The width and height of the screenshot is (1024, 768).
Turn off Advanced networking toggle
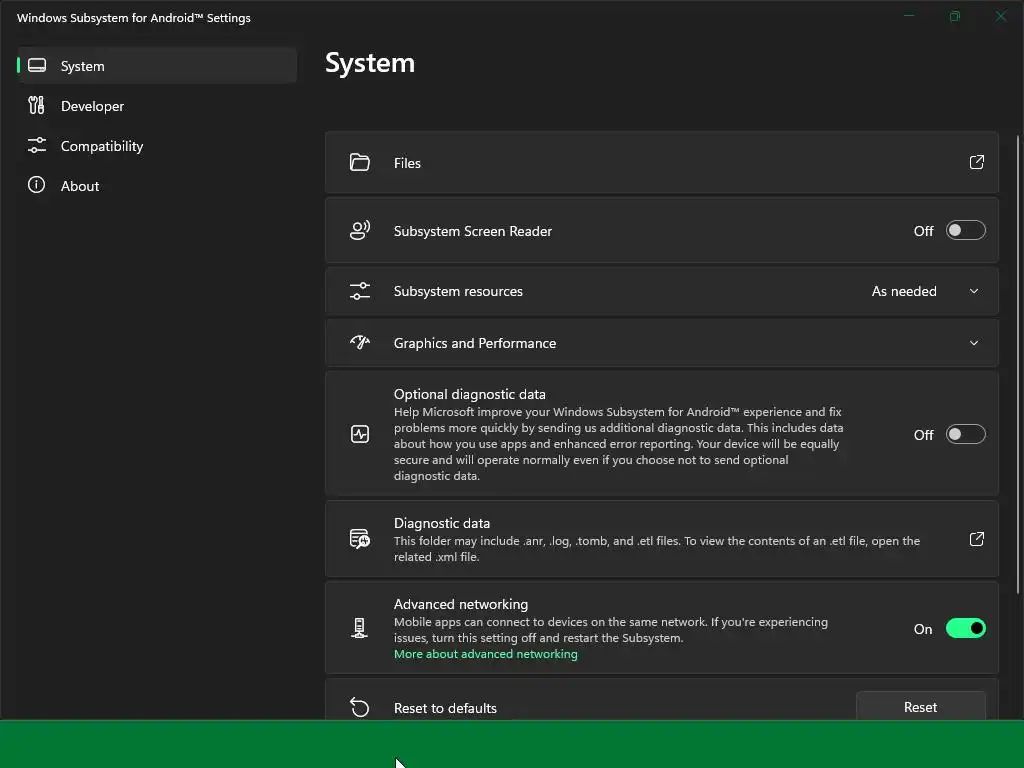(x=965, y=628)
